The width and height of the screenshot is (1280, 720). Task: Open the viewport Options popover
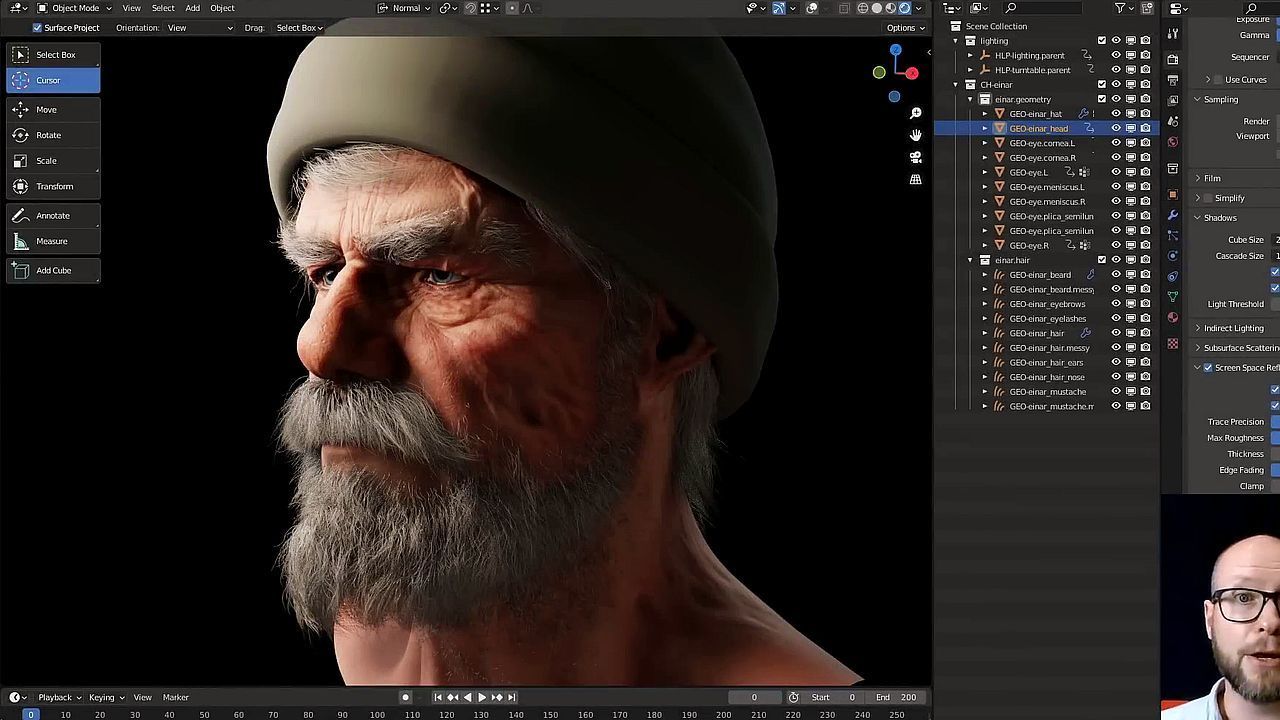pyautogui.click(x=904, y=27)
